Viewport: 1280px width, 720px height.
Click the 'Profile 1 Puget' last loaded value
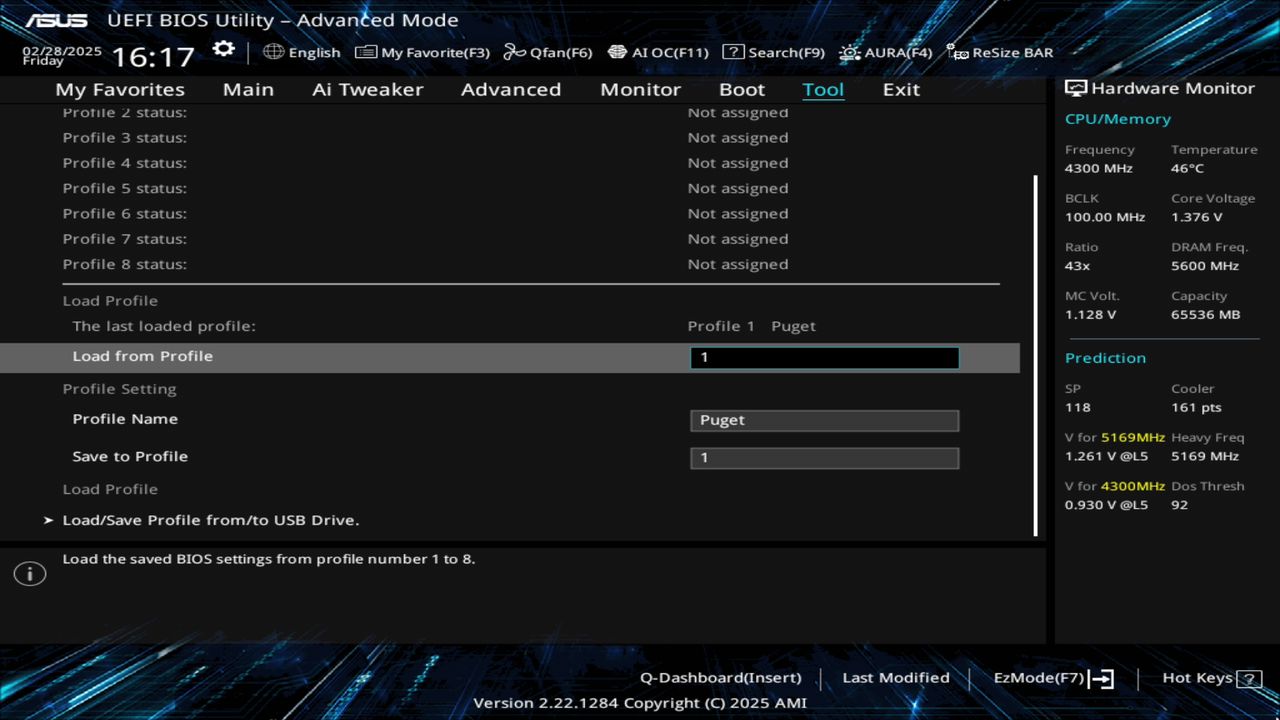pos(752,326)
